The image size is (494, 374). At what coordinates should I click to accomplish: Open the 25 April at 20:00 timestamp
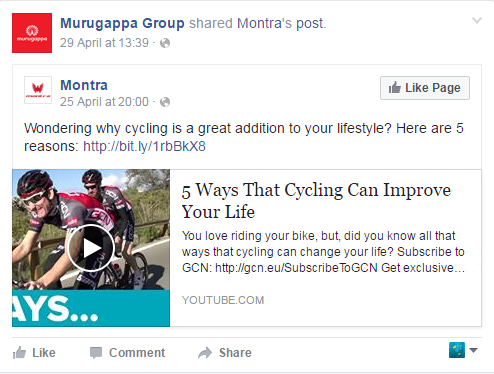point(104,102)
